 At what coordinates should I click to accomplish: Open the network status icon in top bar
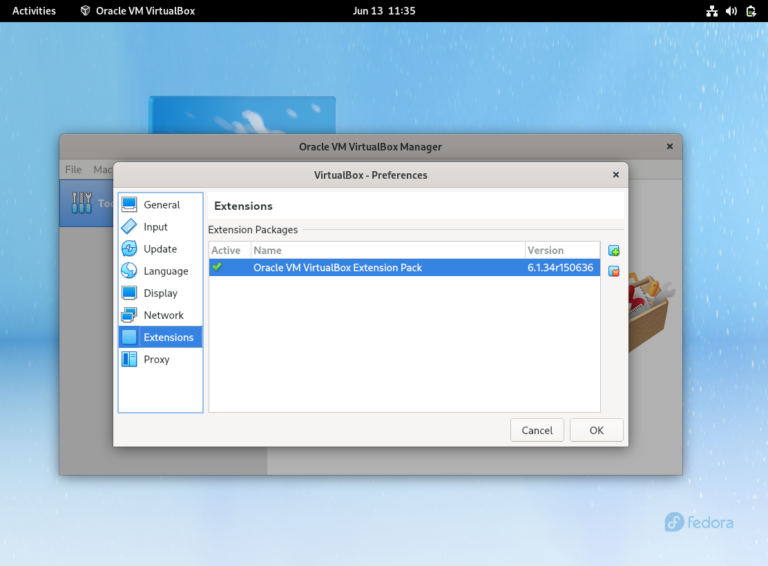tap(712, 11)
